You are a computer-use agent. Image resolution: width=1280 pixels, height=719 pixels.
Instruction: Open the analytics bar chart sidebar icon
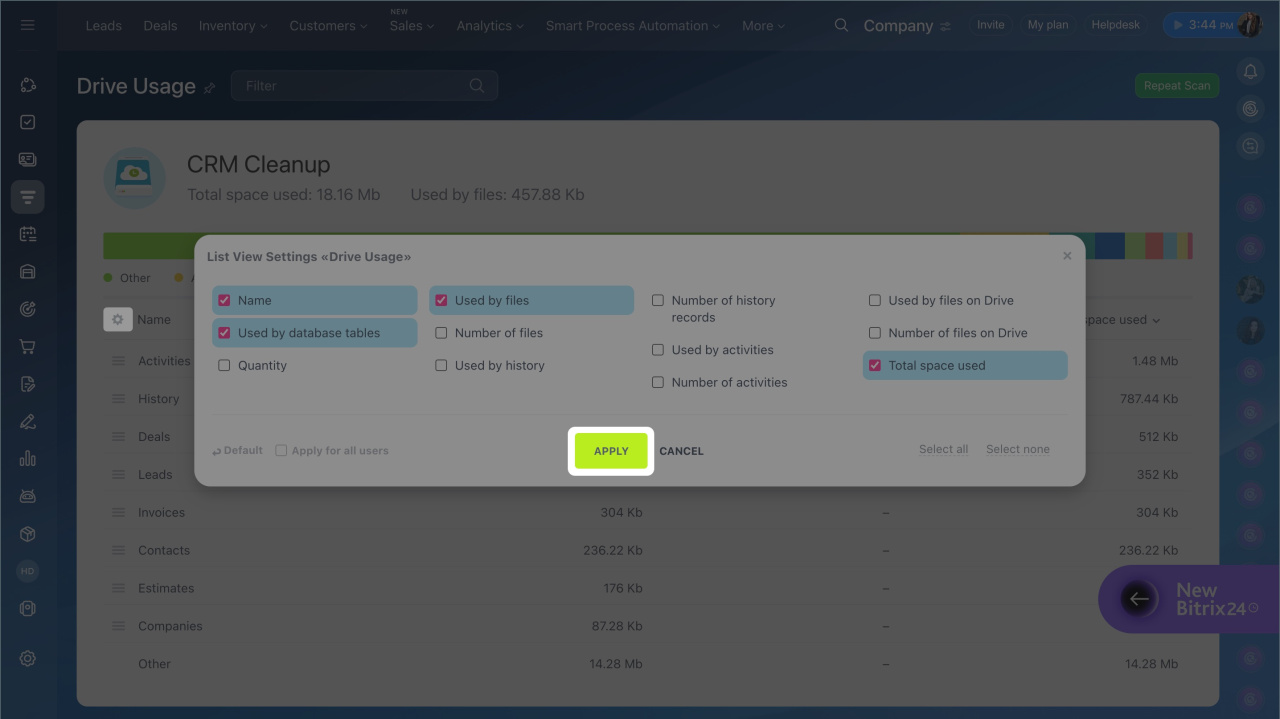[28, 459]
